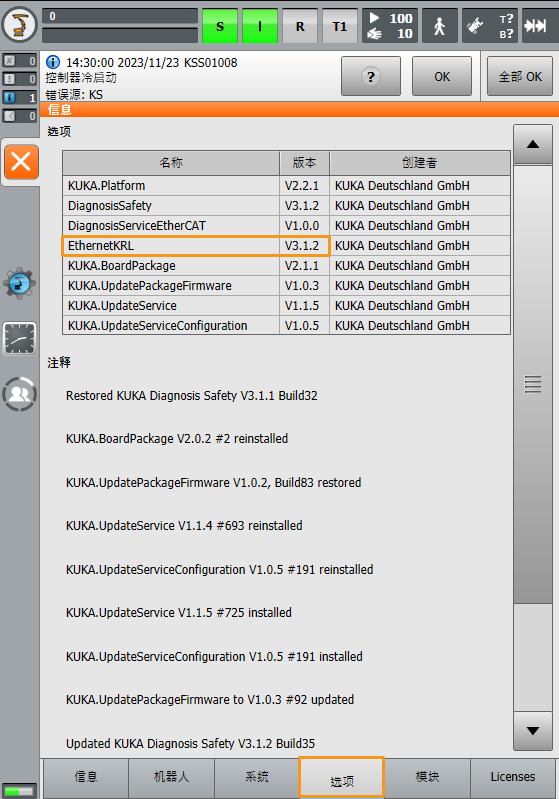Viewport: 559px width, 799px height.
Task: Open the KUKA robot main menu
Action: [x=19, y=24]
